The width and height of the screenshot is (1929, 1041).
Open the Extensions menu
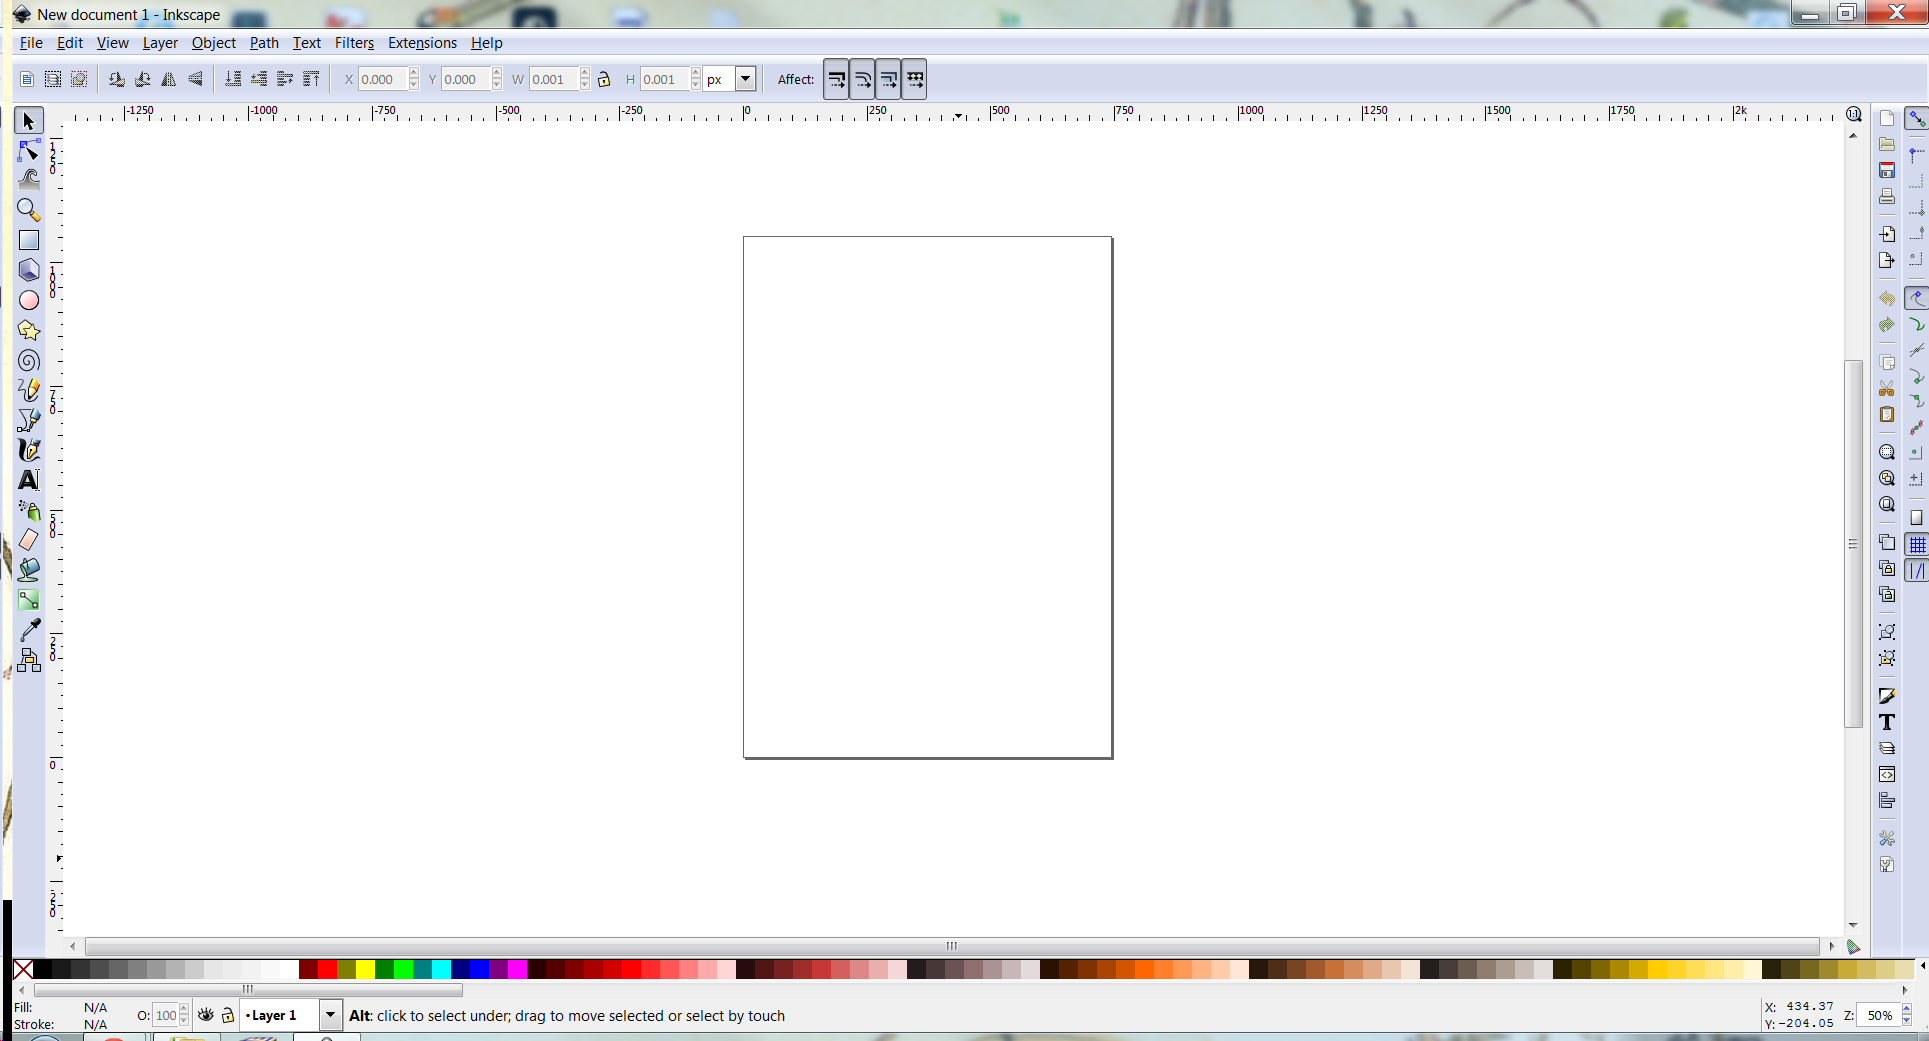[x=422, y=43]
